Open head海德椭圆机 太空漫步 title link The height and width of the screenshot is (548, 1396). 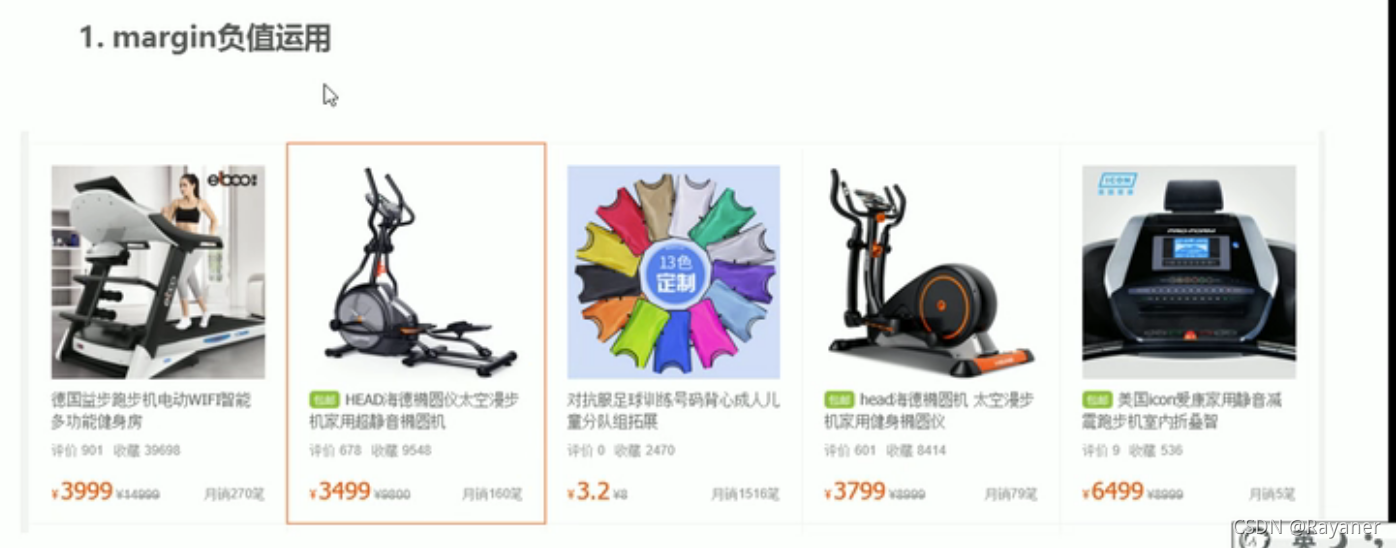(x=930, y=411)
